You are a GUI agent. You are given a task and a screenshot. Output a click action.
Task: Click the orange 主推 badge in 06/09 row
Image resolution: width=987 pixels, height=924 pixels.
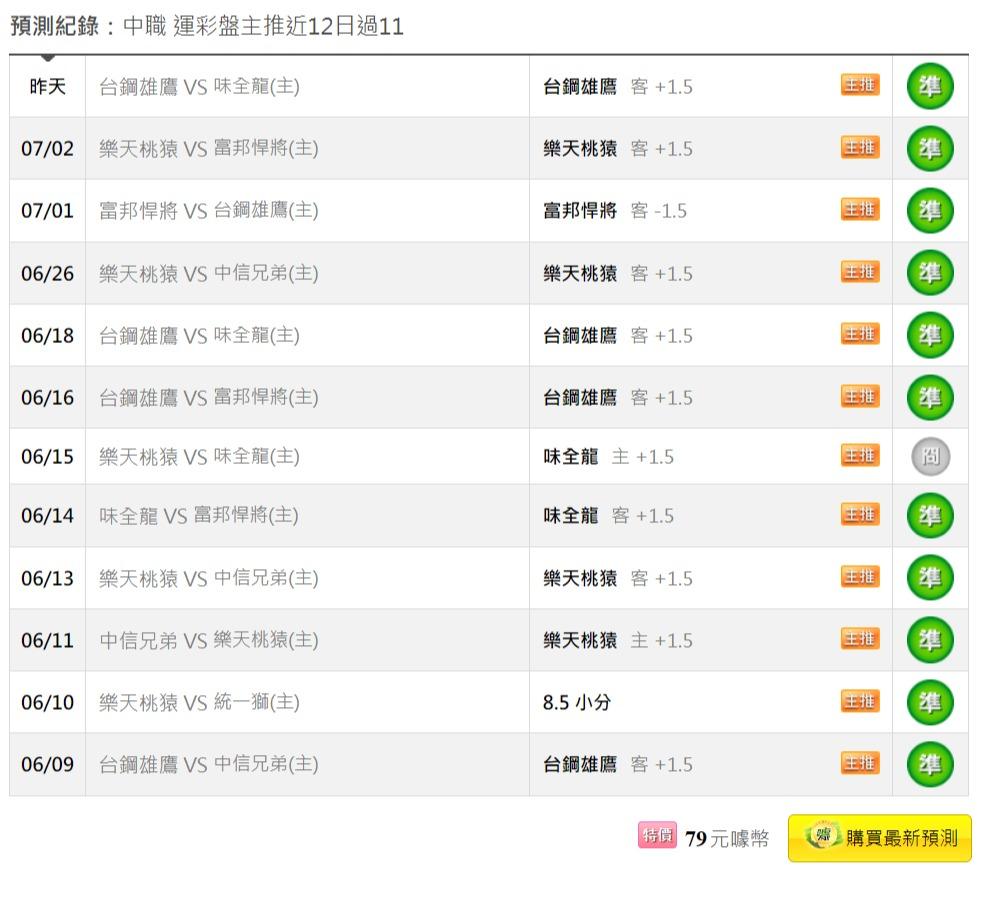860,763
